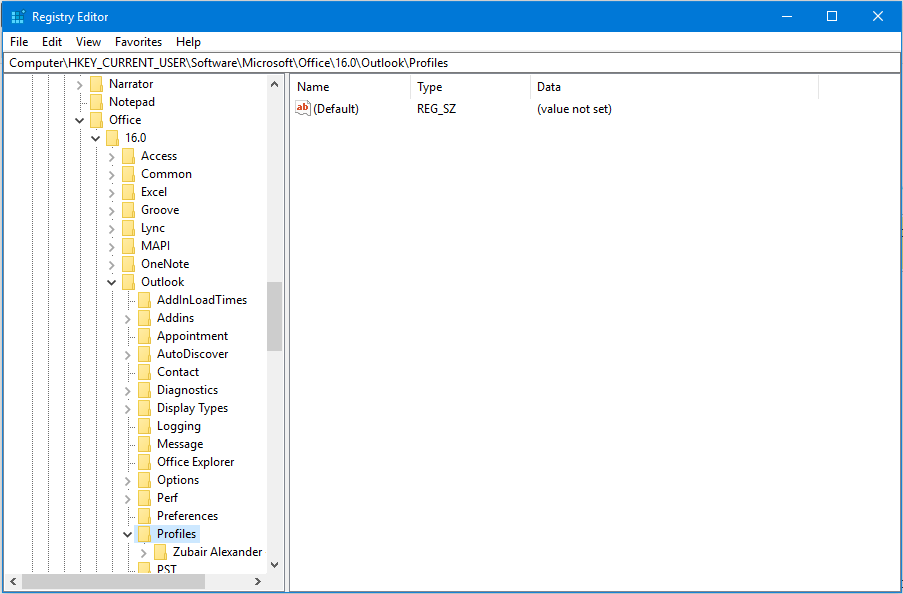Click the registry path address bar
903x594 pixels.
tap(451, 63)
